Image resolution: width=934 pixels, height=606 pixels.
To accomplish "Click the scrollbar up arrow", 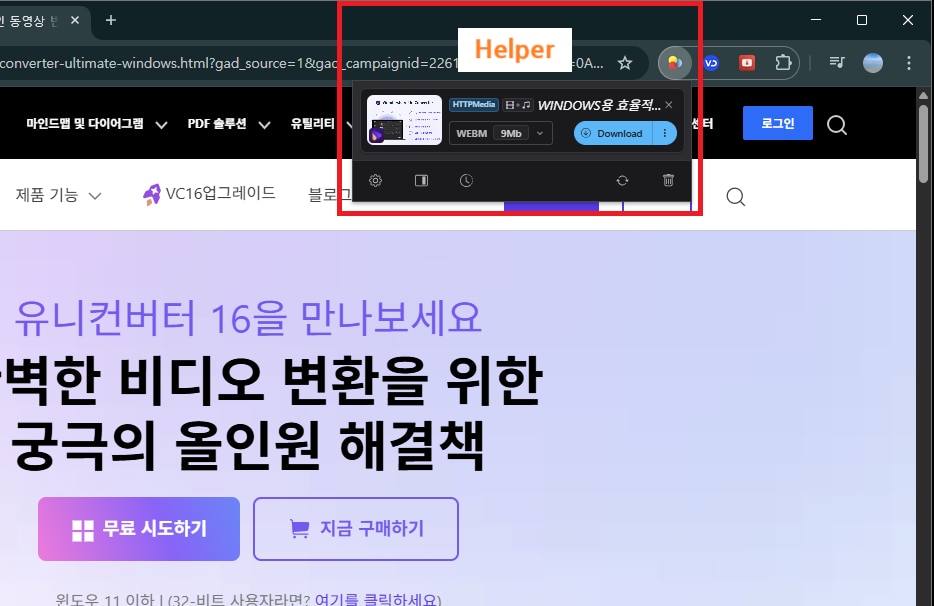I will point(924,95).
